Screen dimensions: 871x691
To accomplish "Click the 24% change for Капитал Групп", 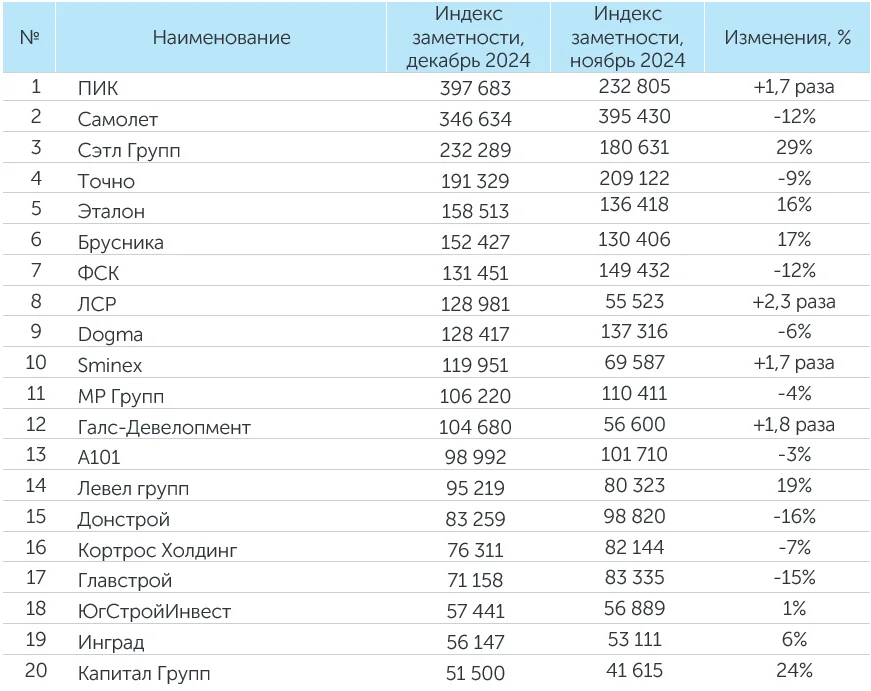I will tap(794, 671).
